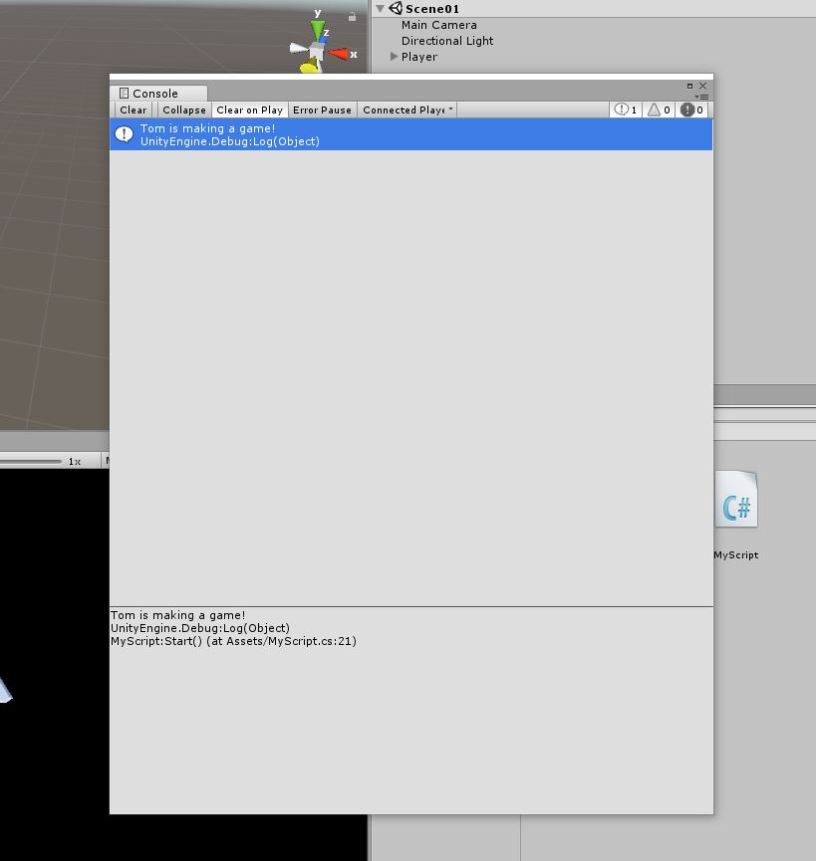Click the Unity icon beside Scene01
816x861 pixels.
tap(396, 8)
